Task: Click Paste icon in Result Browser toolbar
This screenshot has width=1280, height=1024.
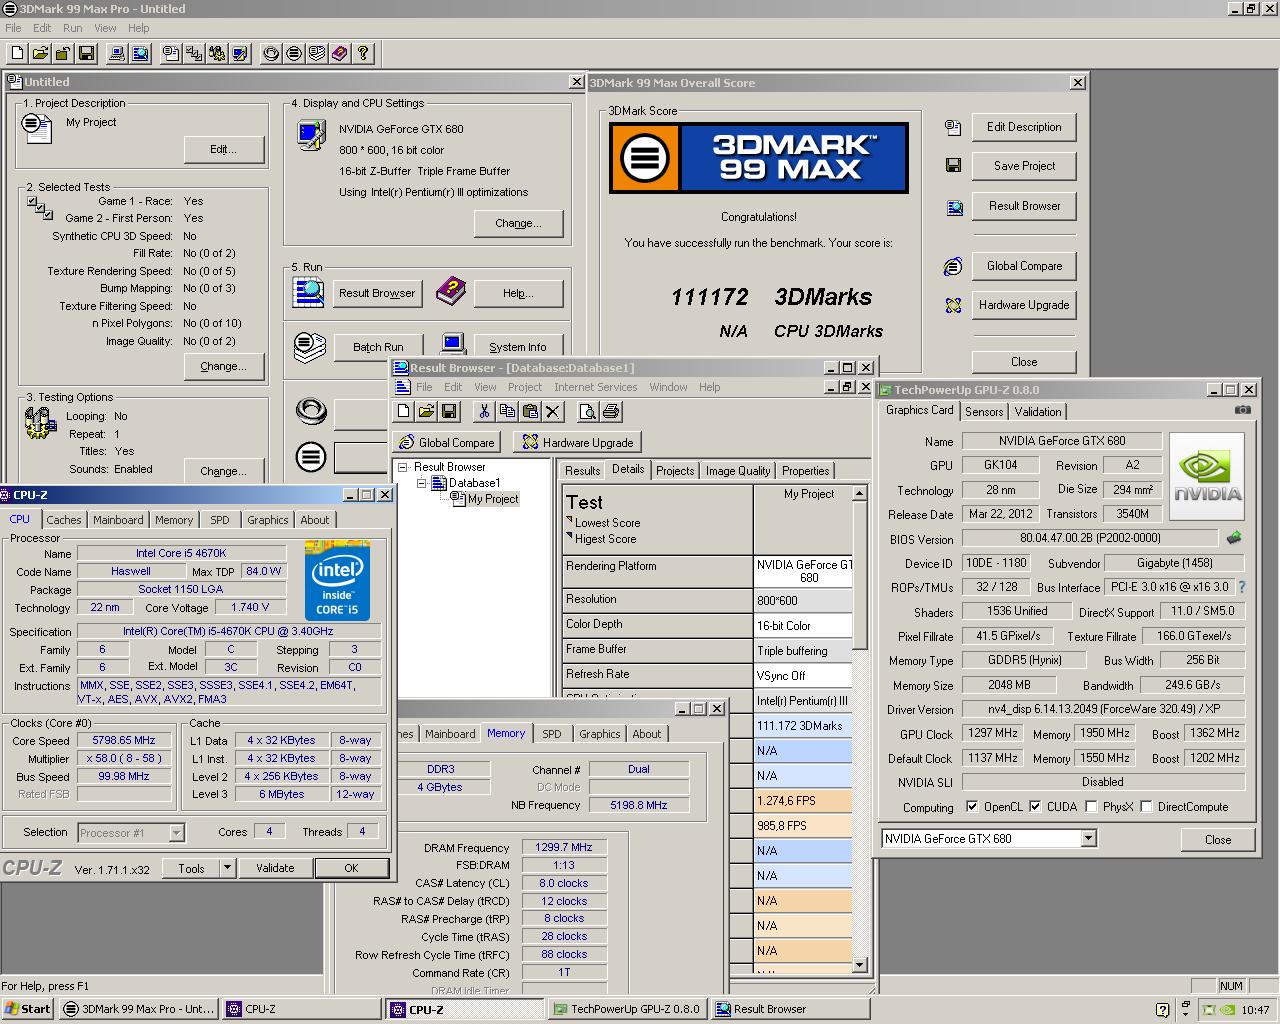Action: point(530,411)
